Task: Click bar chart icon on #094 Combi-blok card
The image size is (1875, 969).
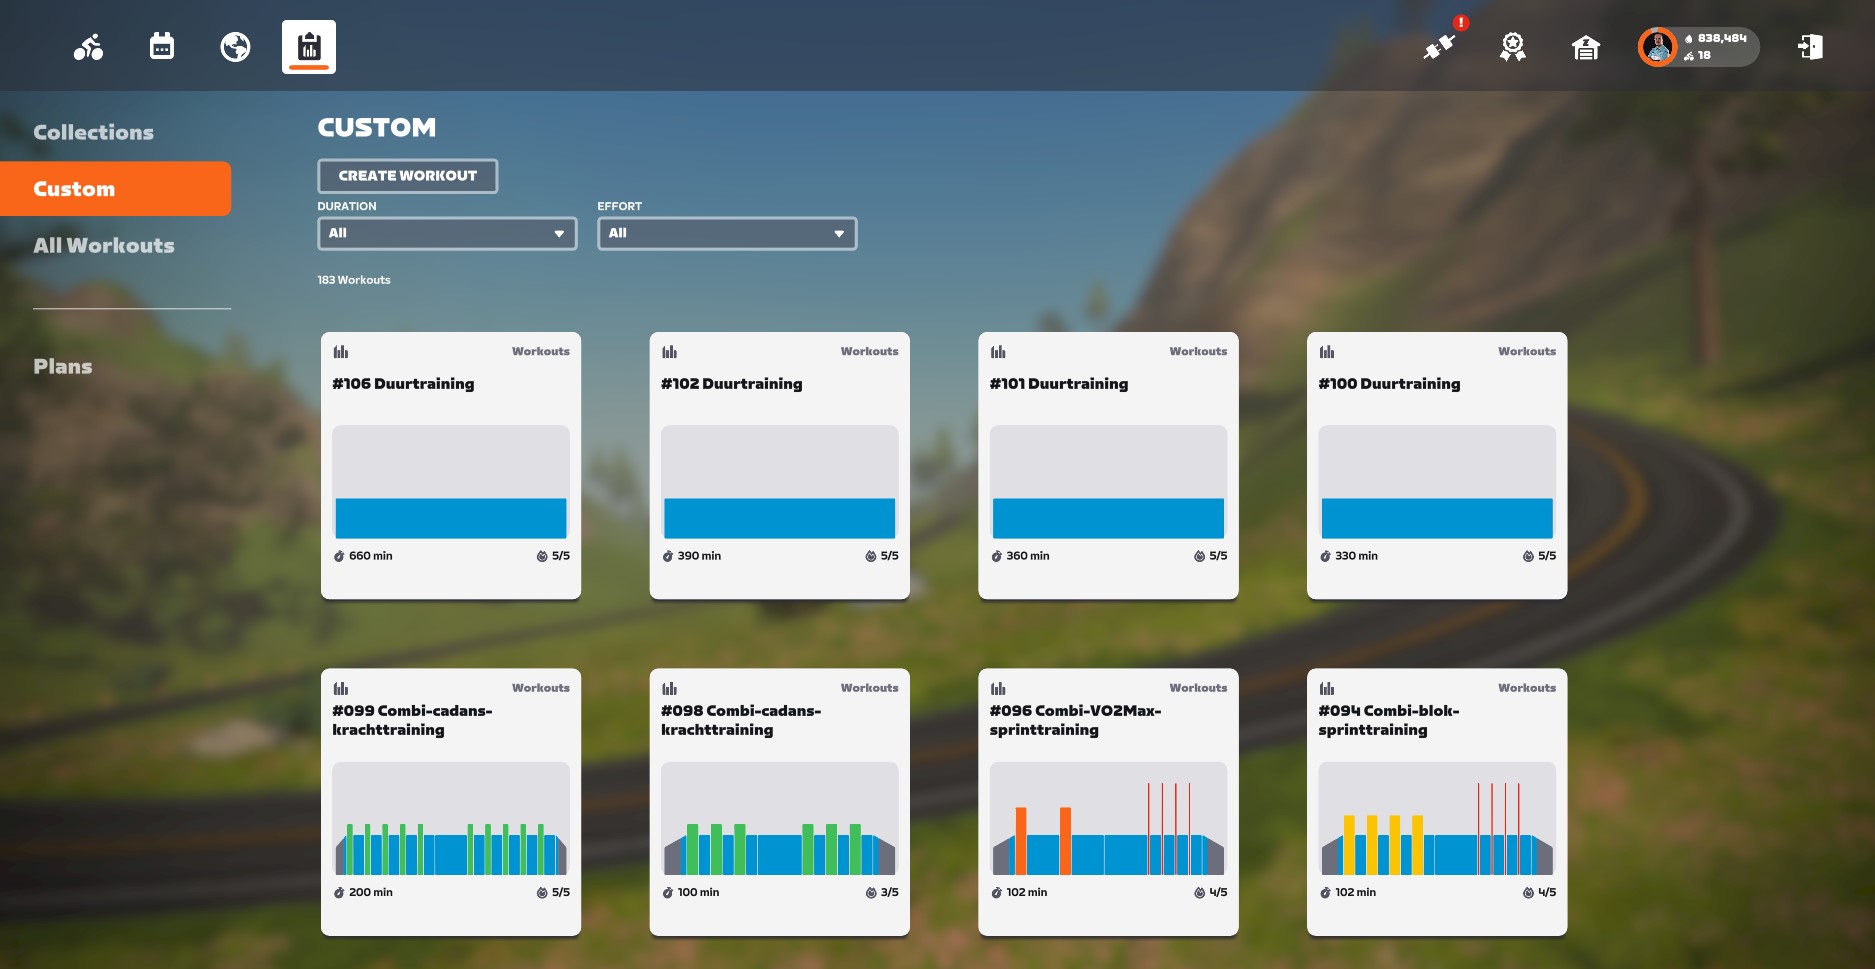Action: pos(1327,688)
